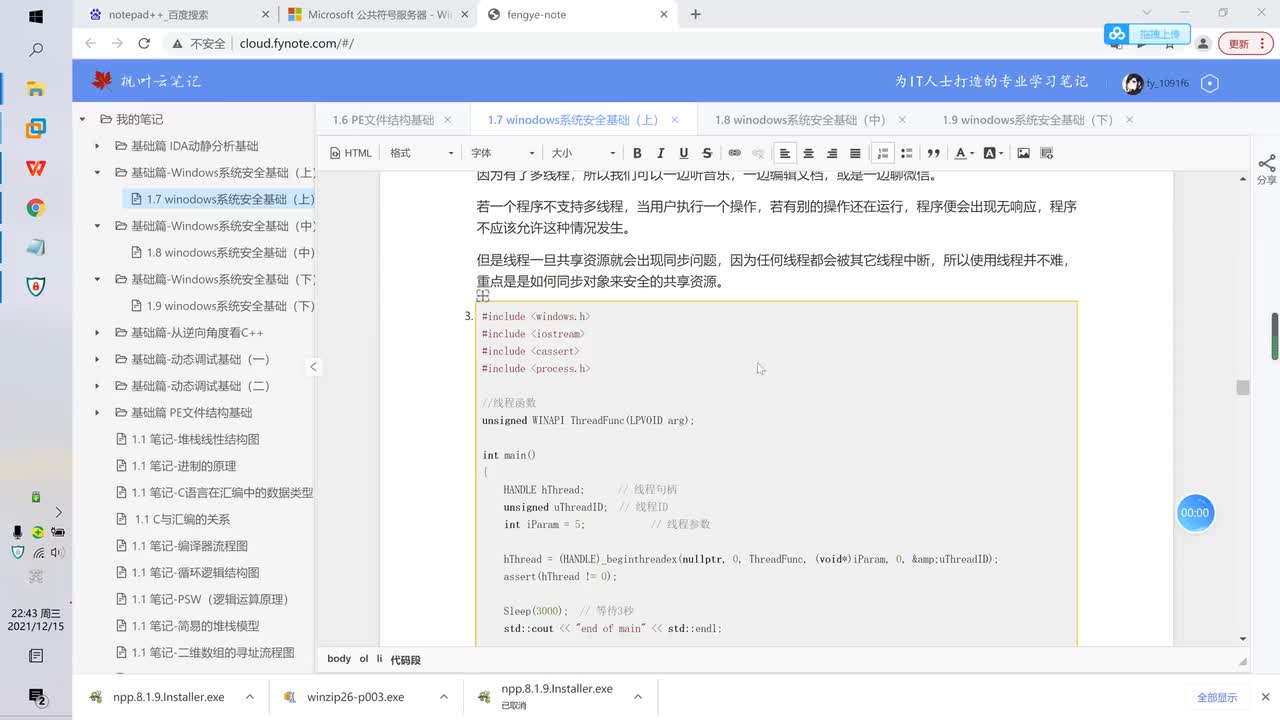The height and width of the screenshot is (720, 1280).
Task: Toggle bulleted list
Action: [x=906, y=153]
